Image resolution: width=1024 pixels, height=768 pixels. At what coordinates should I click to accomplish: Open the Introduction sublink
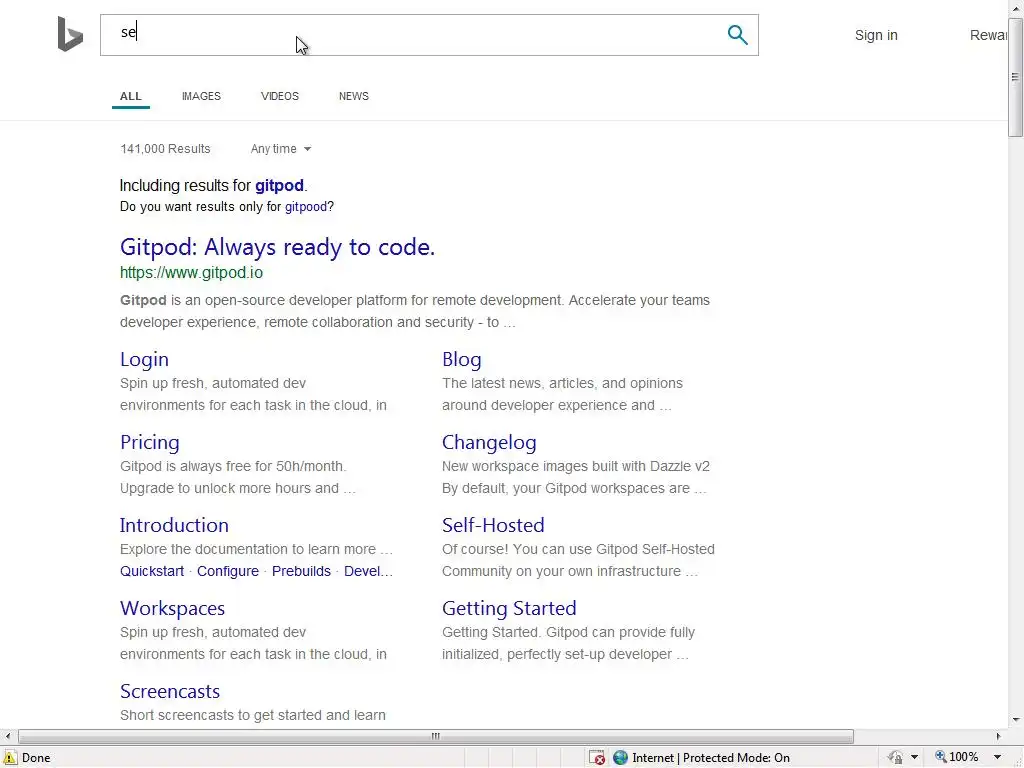pyautogui.click(x=174, y=525)
